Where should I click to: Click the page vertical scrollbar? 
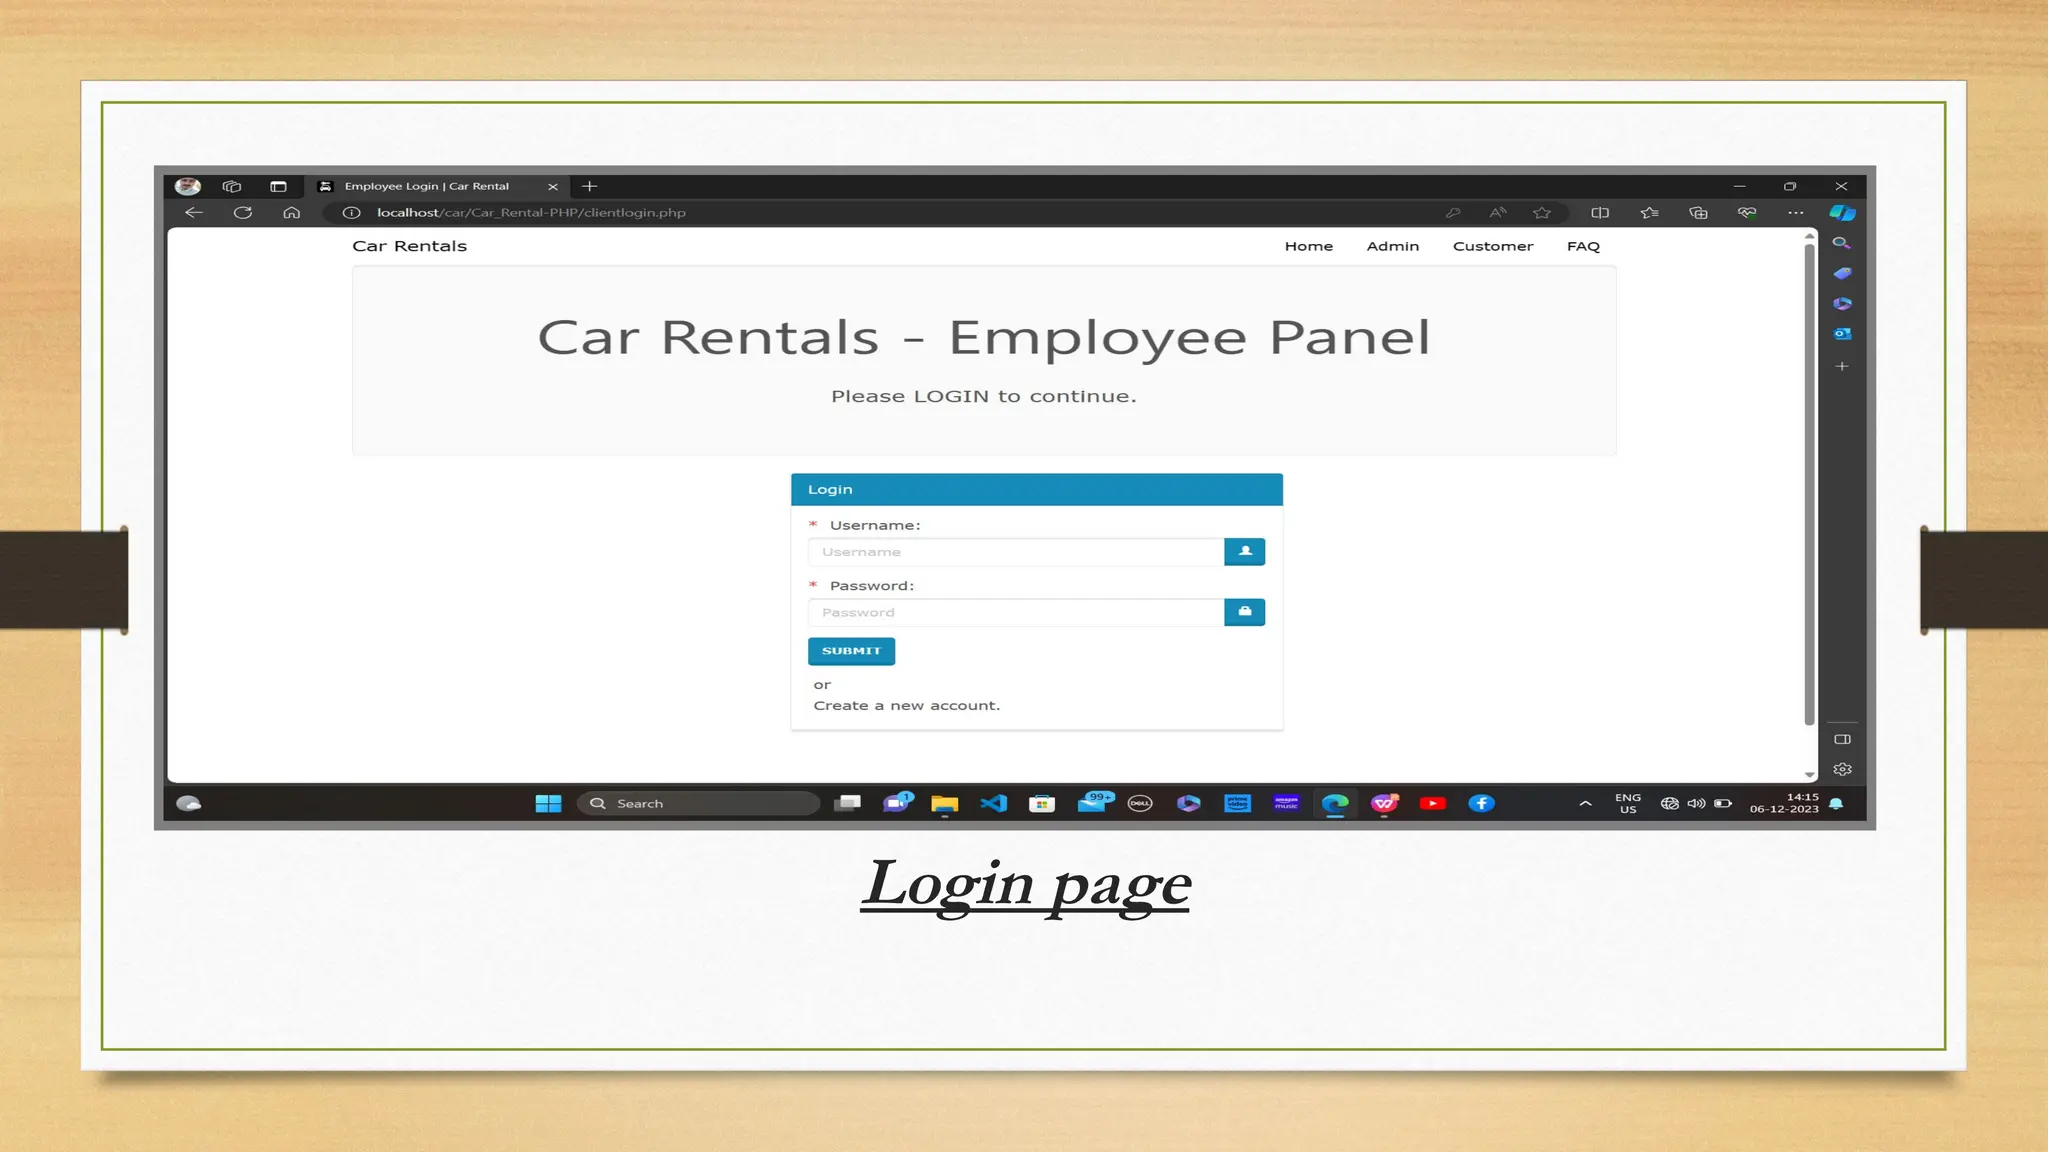click(1809, 485)
